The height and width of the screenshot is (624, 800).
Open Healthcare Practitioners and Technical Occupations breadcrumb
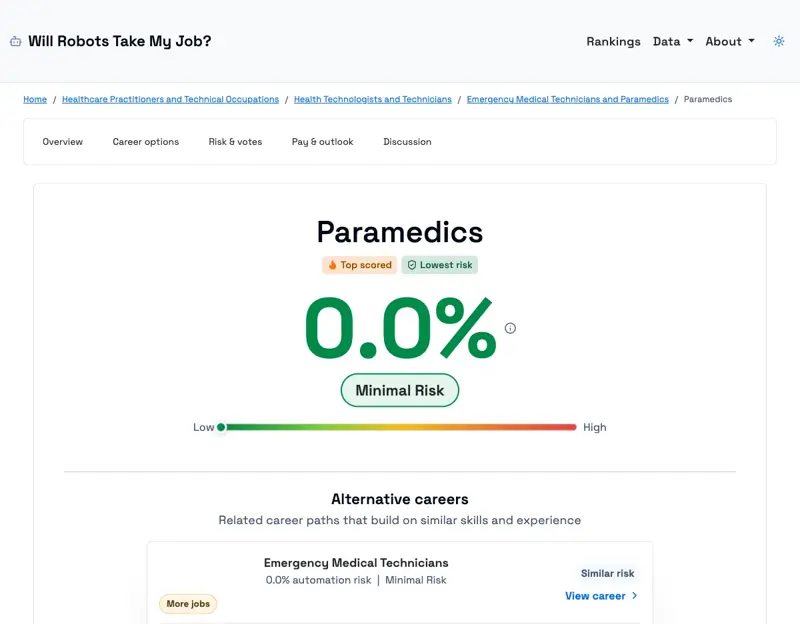(170, 99)
